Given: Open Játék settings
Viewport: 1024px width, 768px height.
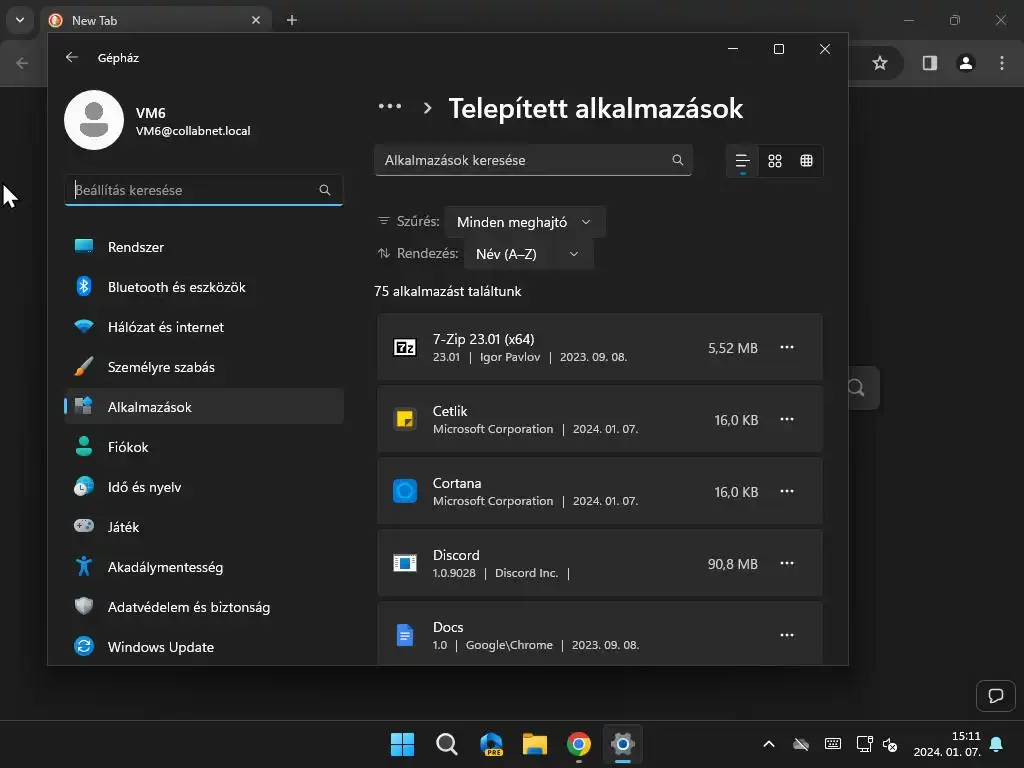Looking at the screenshot, I should [204, 526].
